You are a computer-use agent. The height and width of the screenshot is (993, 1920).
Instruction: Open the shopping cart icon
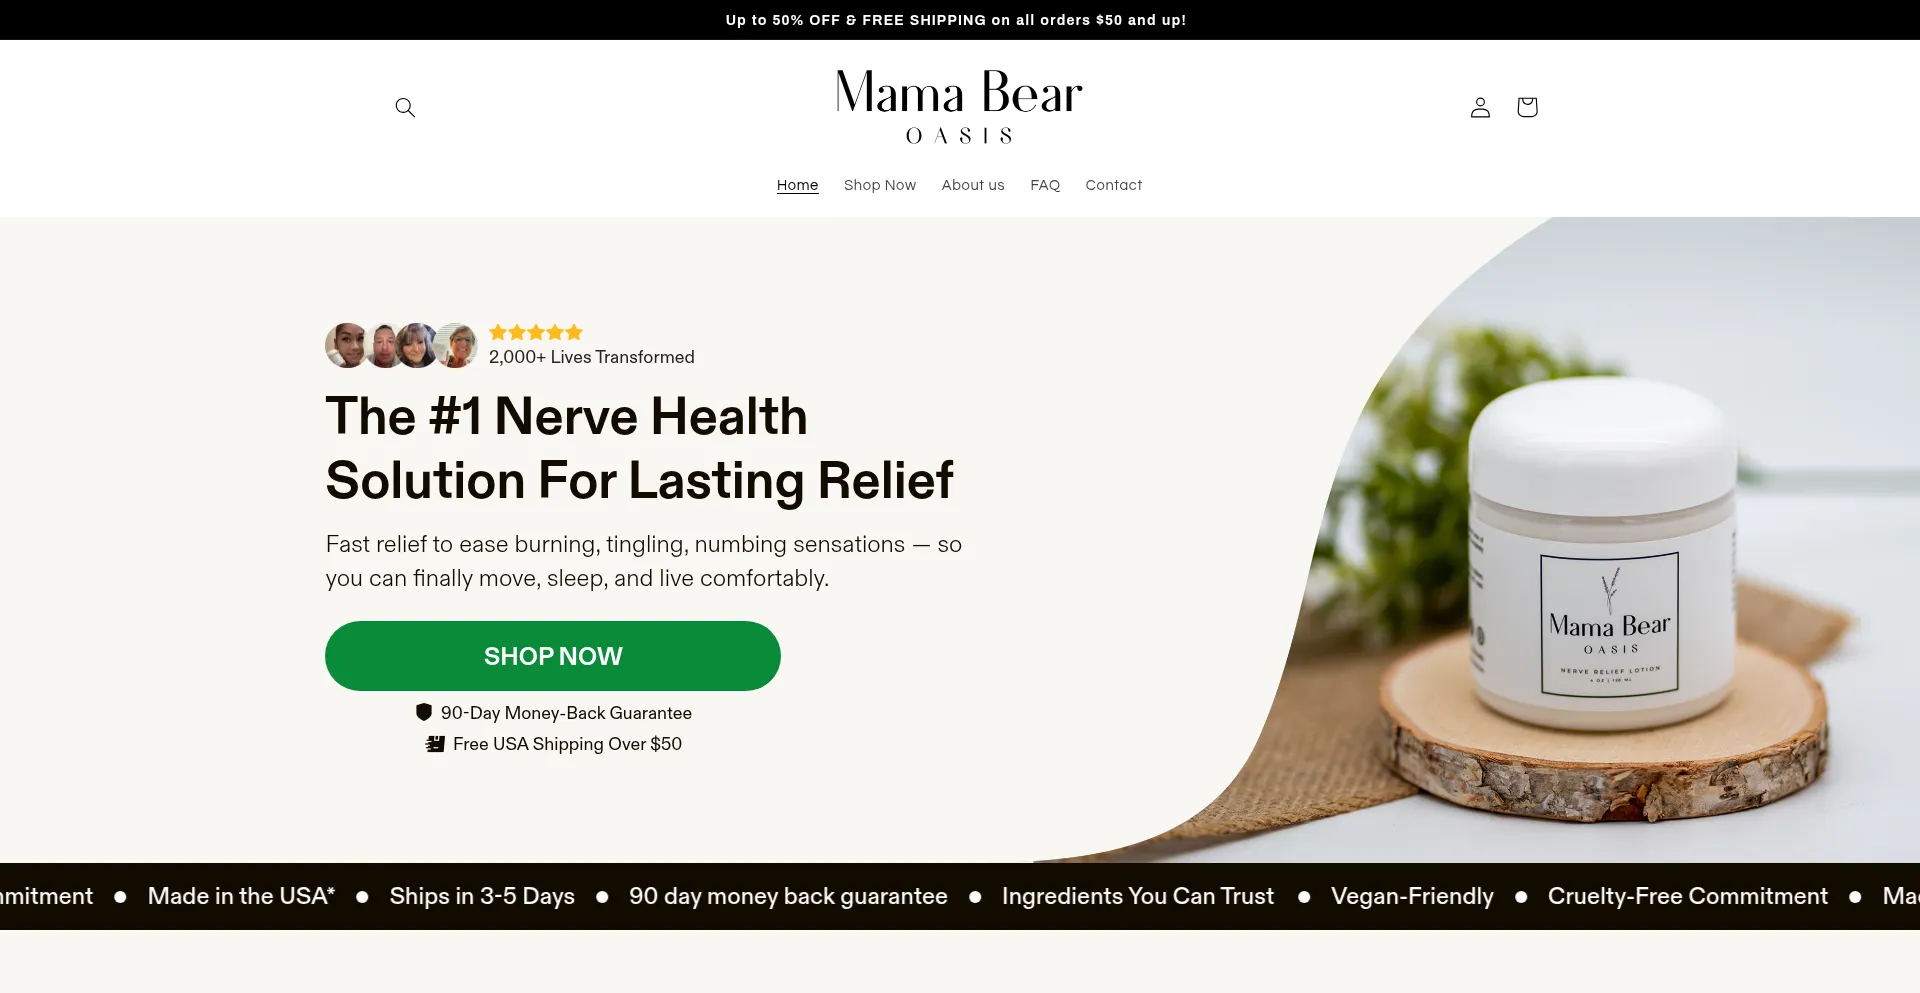pyautogui.click(x=1527, y=107)
